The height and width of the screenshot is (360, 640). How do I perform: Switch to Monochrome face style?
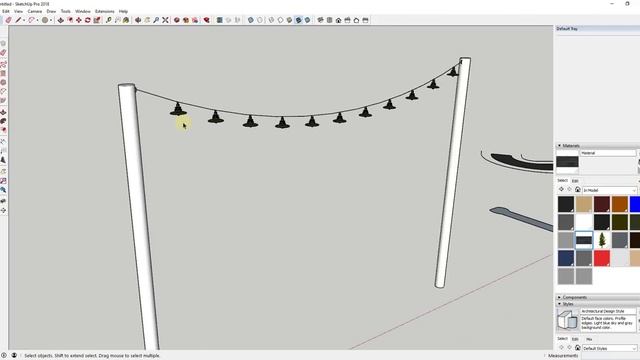point(307,20)
